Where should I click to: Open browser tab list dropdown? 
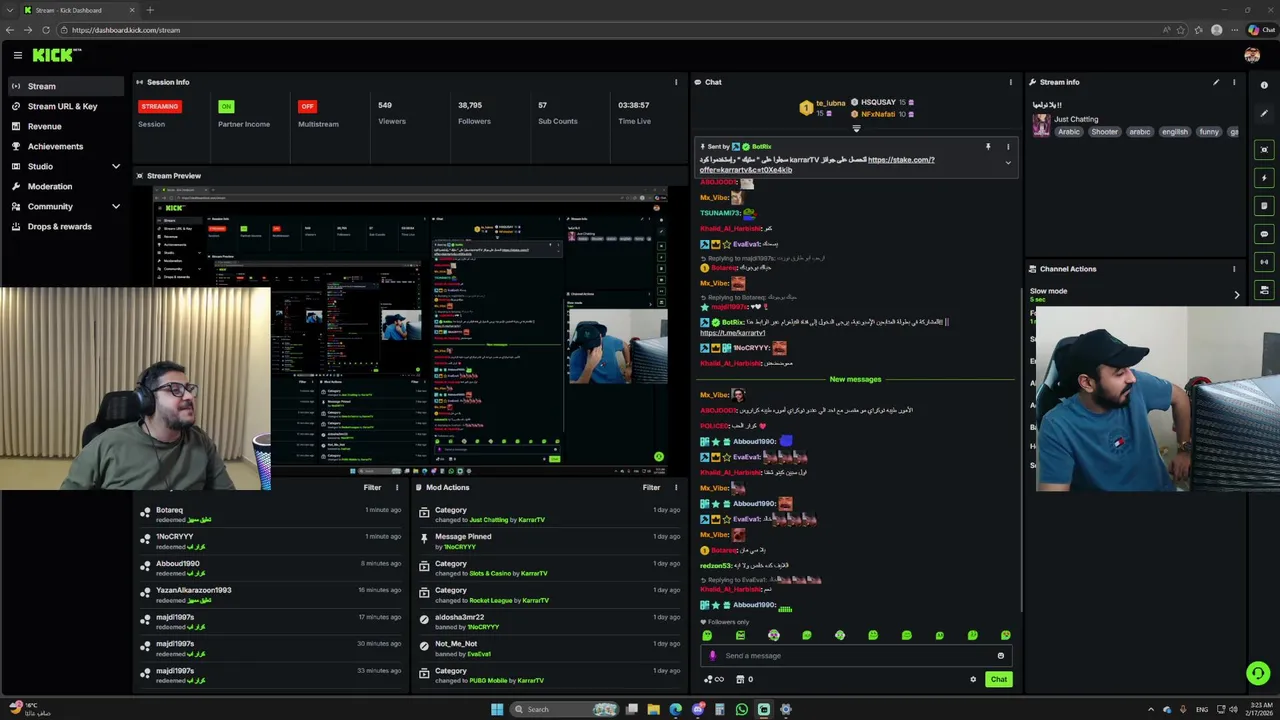click(x=10, y=10)
